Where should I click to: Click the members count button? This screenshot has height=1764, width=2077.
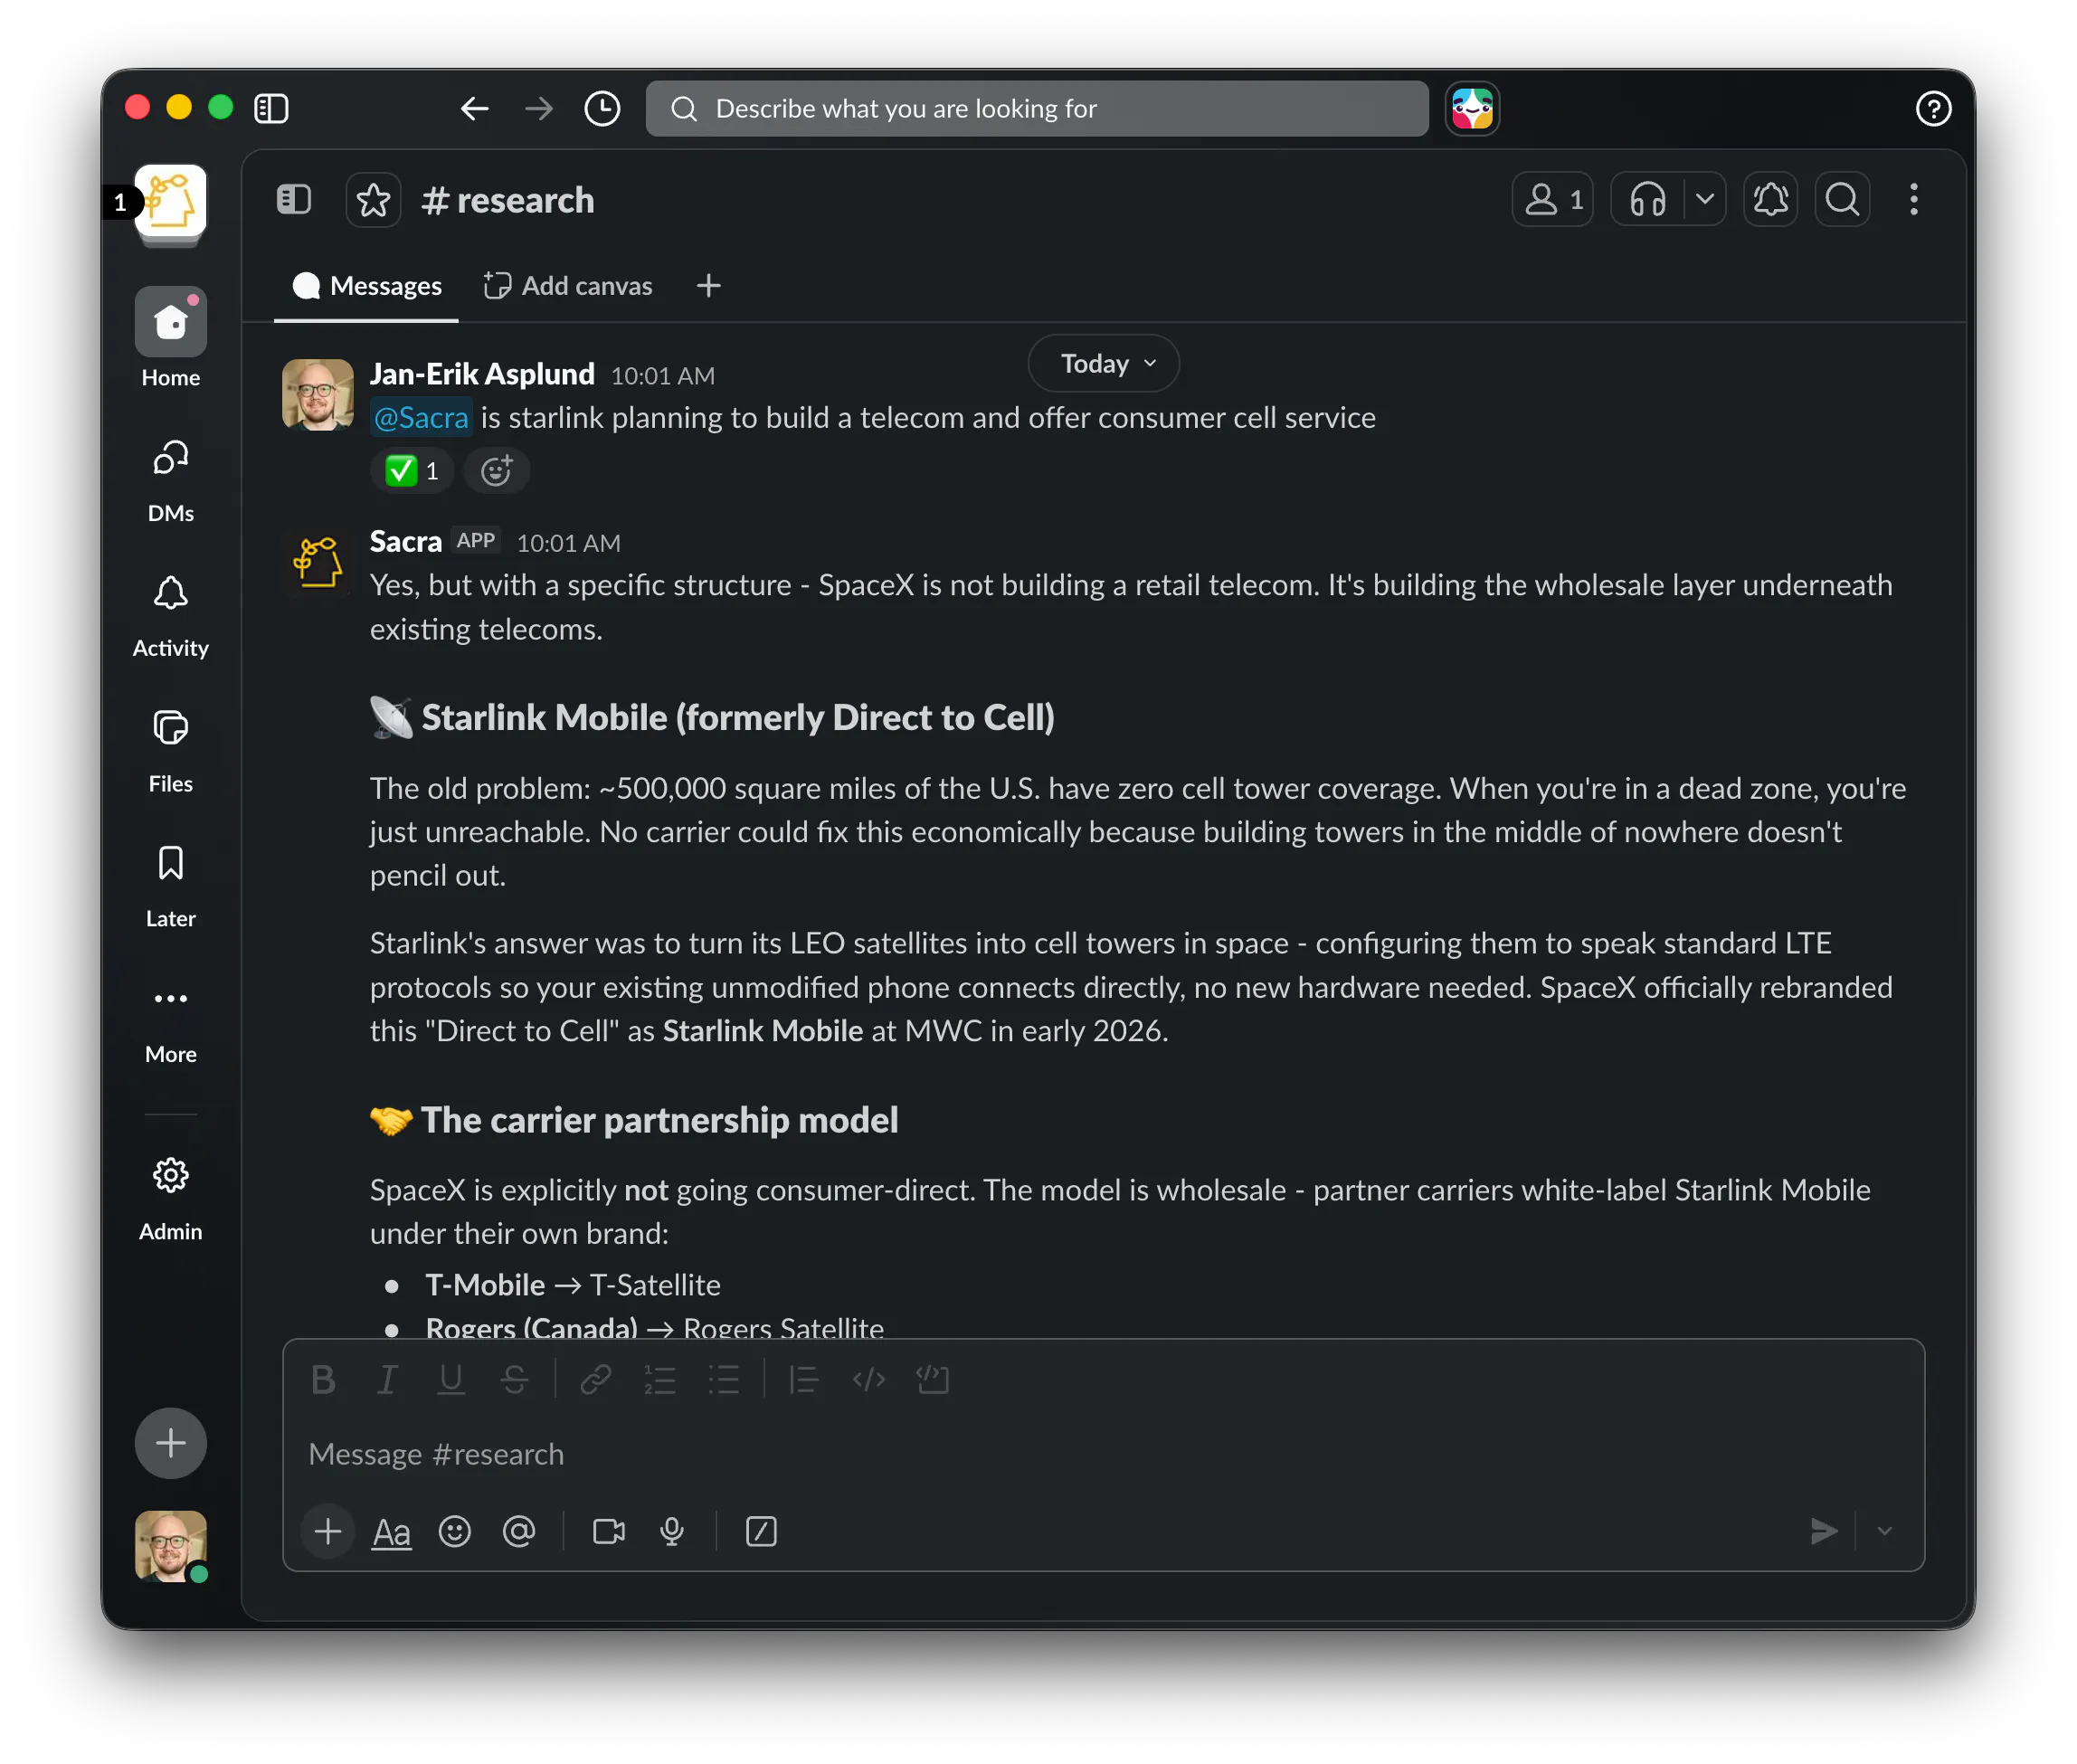coord(1552,199)
